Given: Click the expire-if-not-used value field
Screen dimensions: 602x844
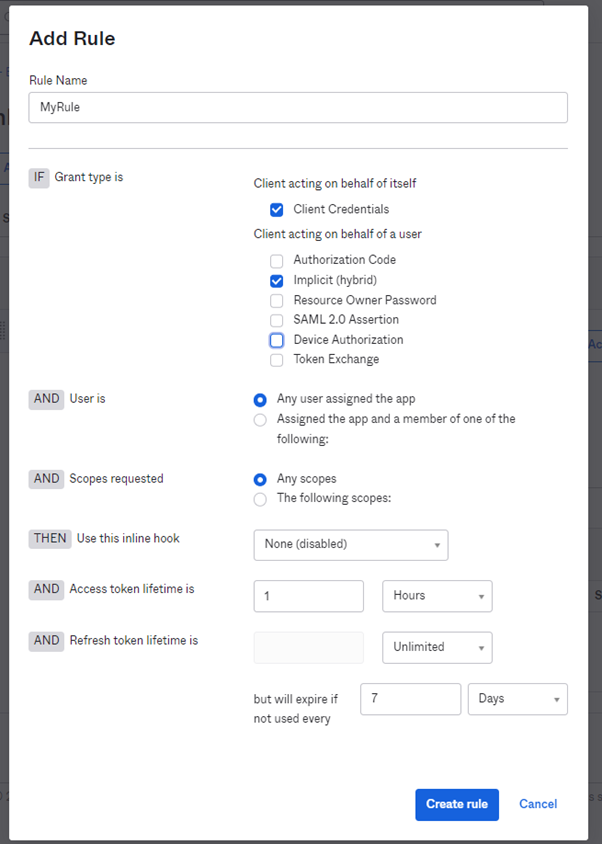Looking at the screenshot, I should (410, 699).
